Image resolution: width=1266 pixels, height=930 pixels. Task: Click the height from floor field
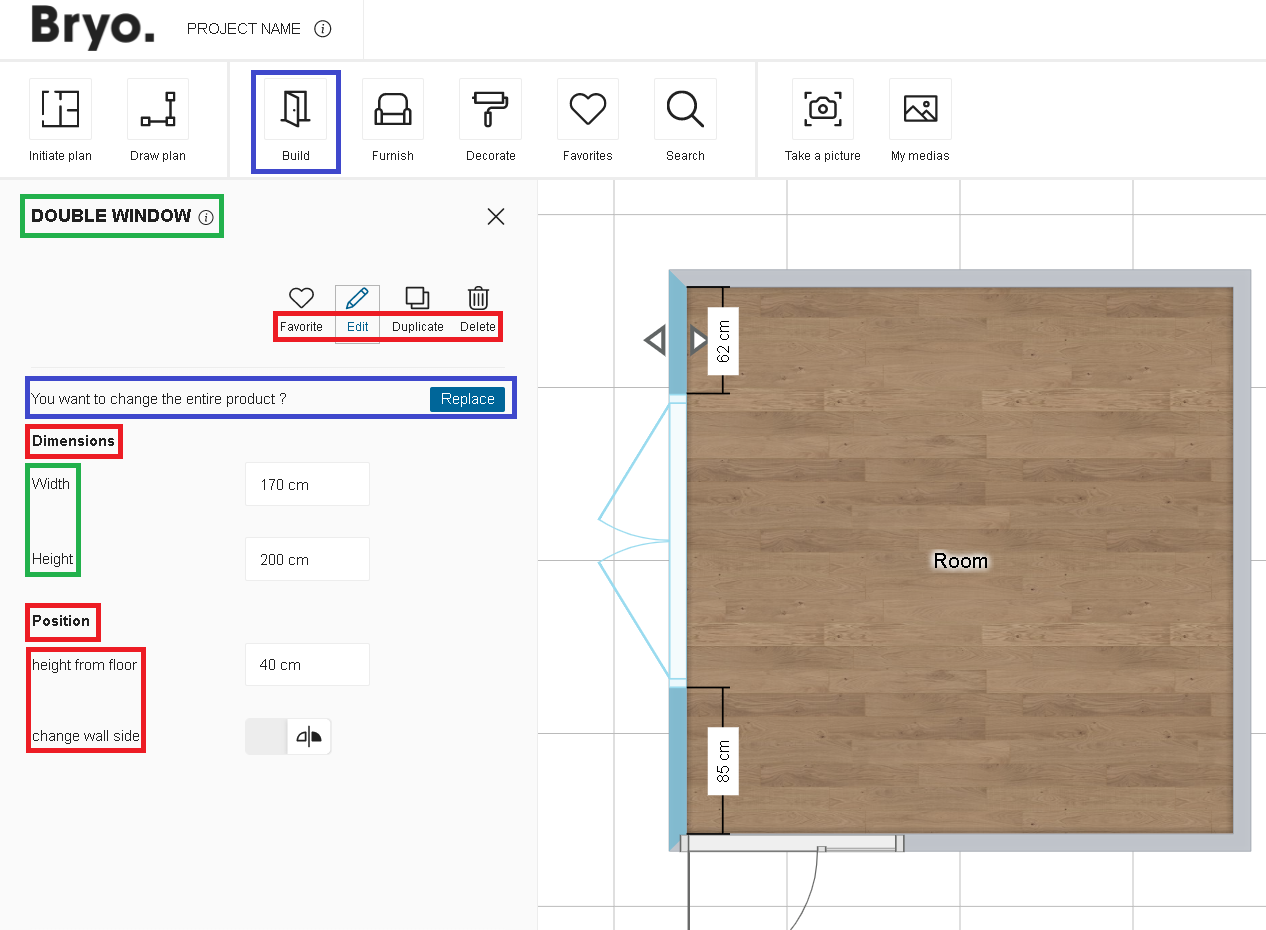coord(307,665)
